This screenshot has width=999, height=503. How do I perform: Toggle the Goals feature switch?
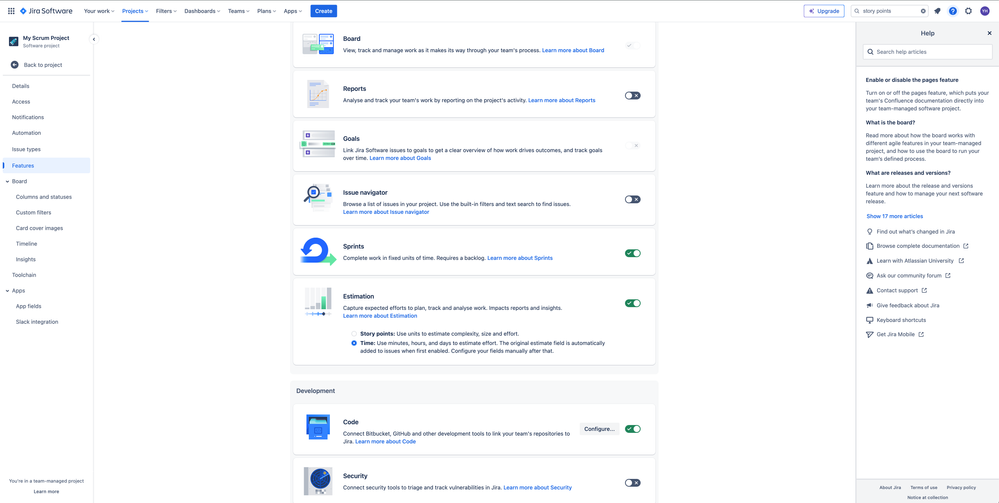633,145
